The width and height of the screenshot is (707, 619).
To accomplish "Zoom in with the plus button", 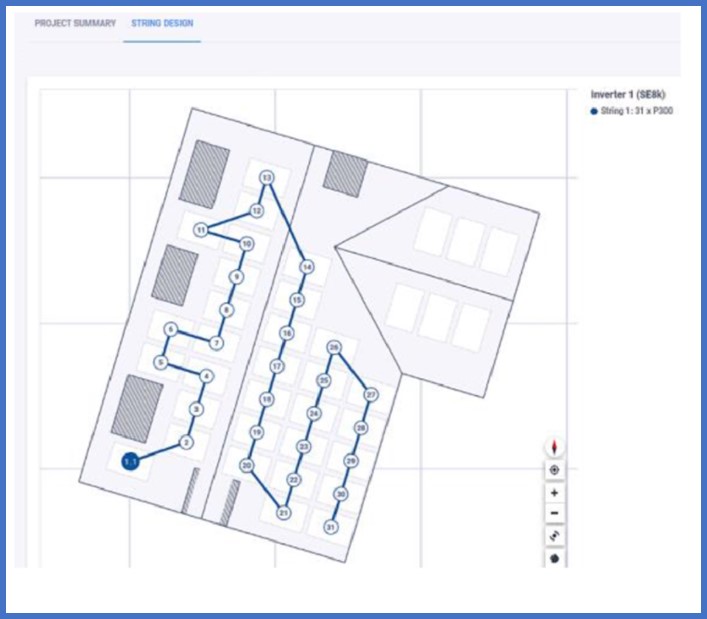I will coord(554,493).
